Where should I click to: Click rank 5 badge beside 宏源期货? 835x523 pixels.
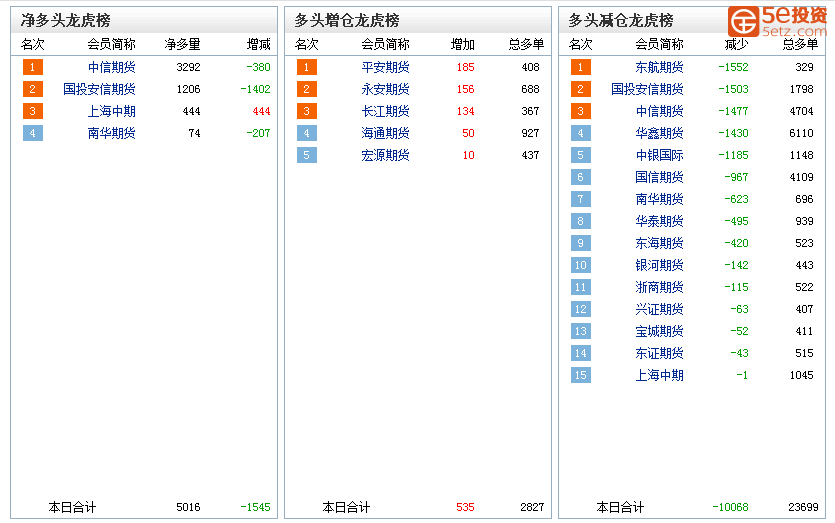pos(307,155)
